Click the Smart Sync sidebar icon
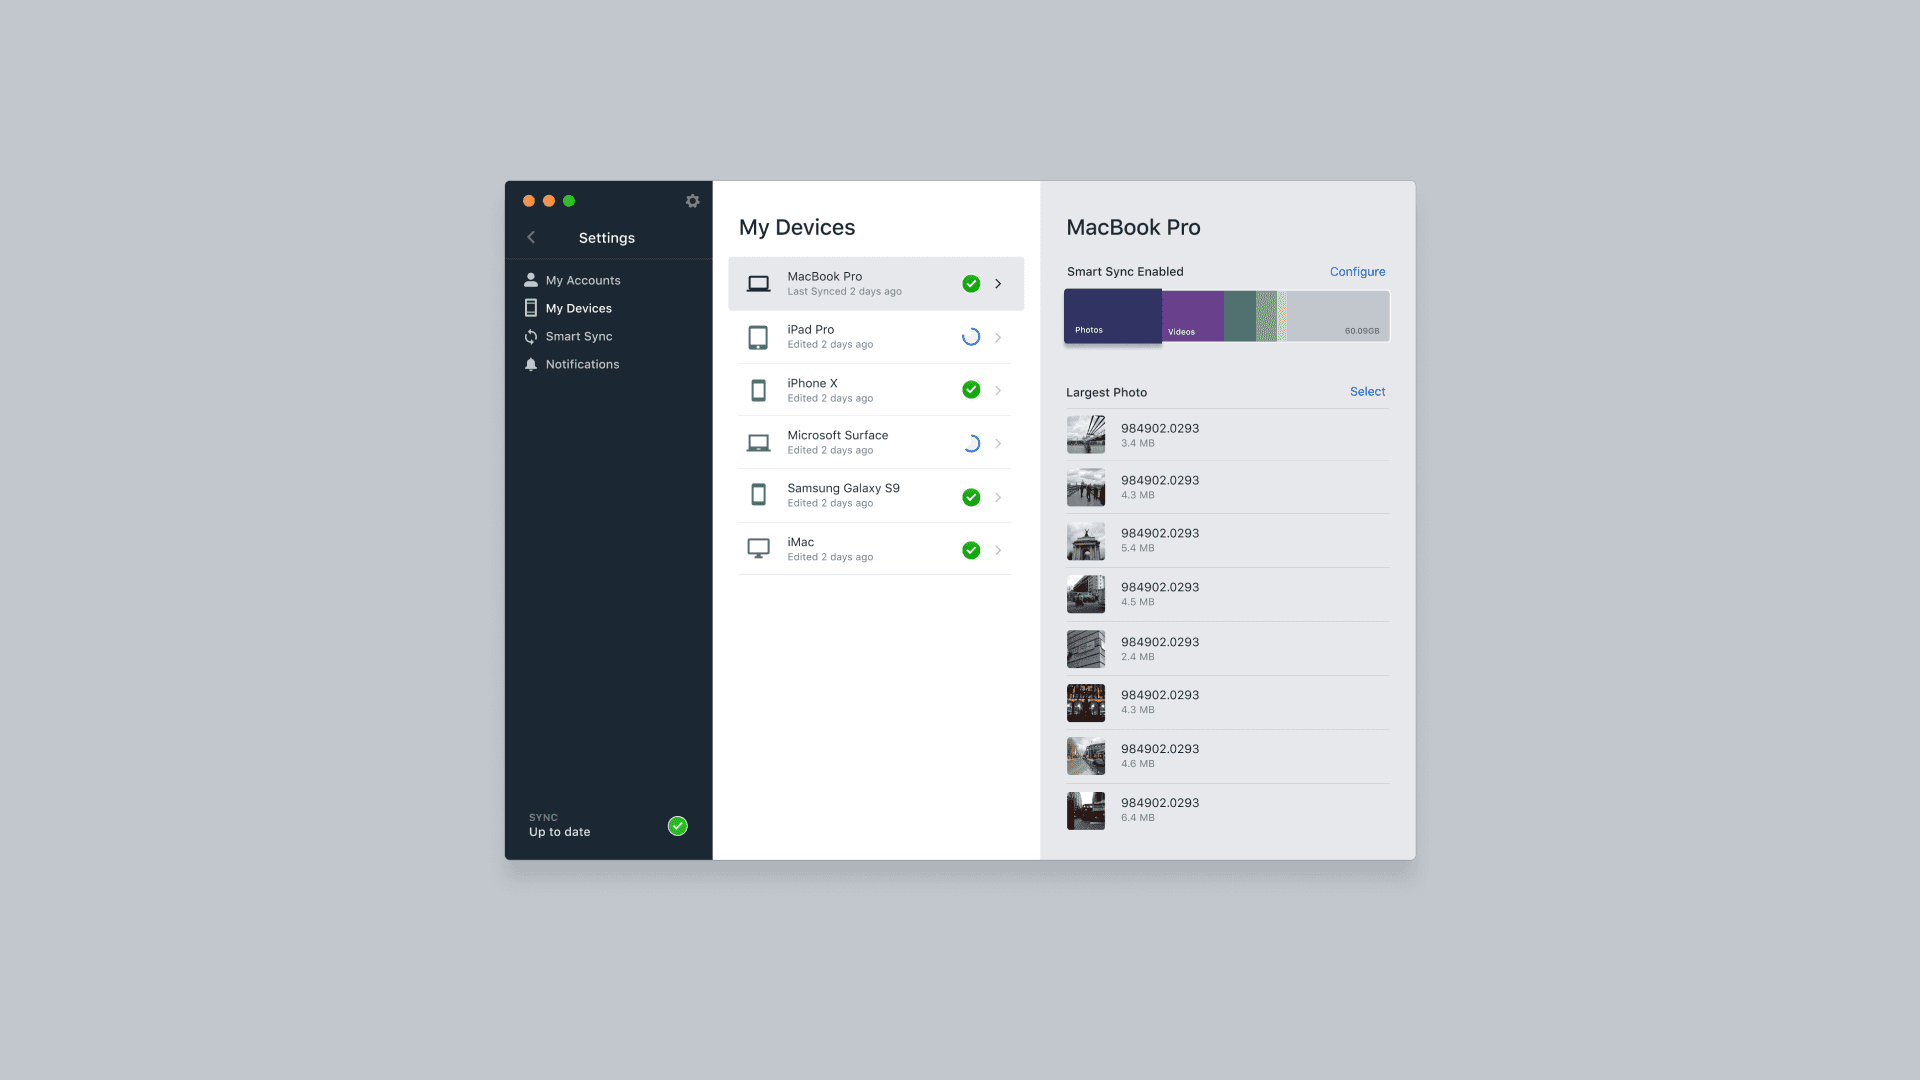The height and width of the screenshot is (1080, 1920). pyautogui.click(x=531, y=335)
